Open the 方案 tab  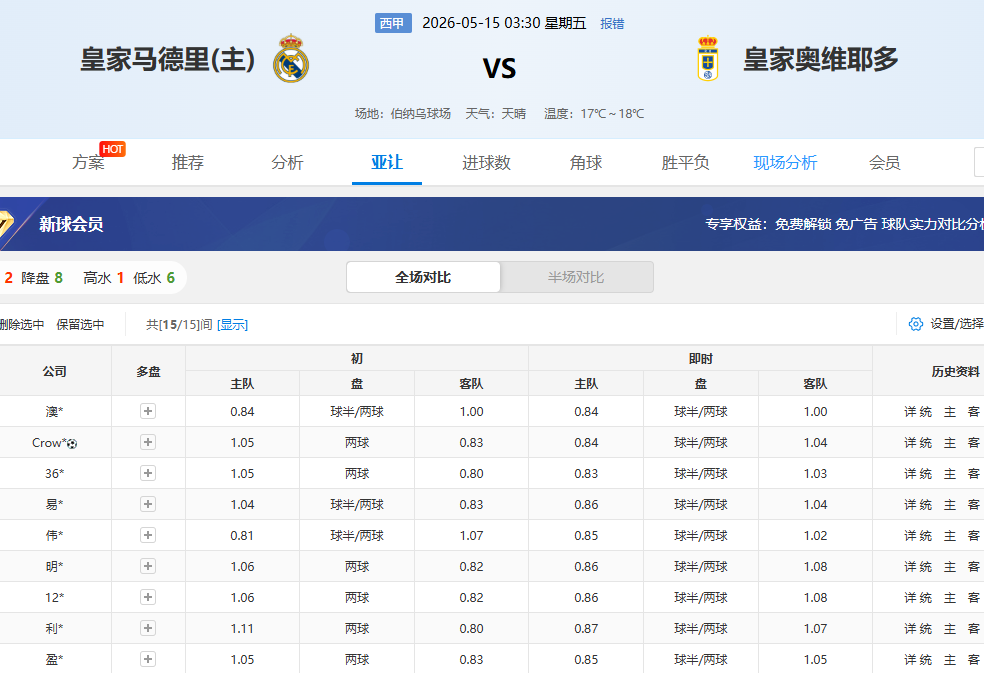pyautogui.click(x=88, y=163)
